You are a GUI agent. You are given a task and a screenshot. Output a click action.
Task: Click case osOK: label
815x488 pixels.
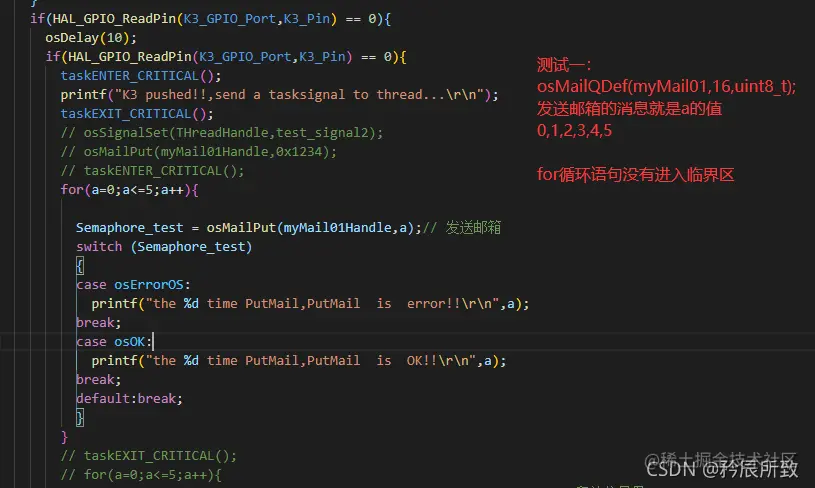pyautogui.click(x=114, y=341)
